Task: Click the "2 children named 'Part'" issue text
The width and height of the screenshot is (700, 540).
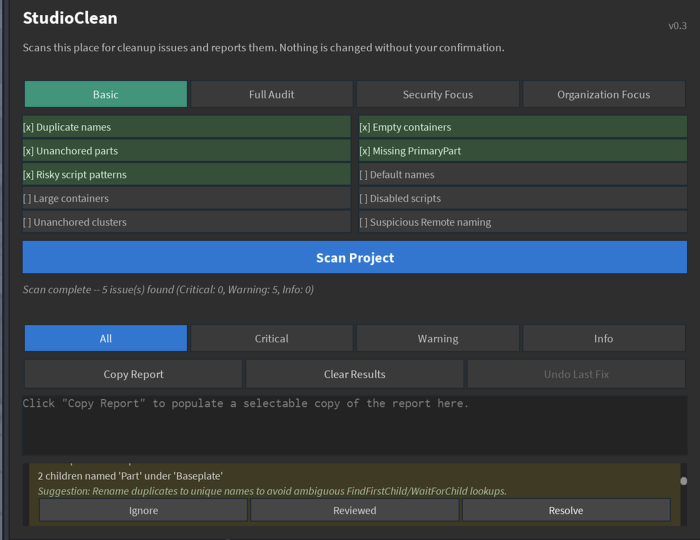Action: click(x=130, y=476)
